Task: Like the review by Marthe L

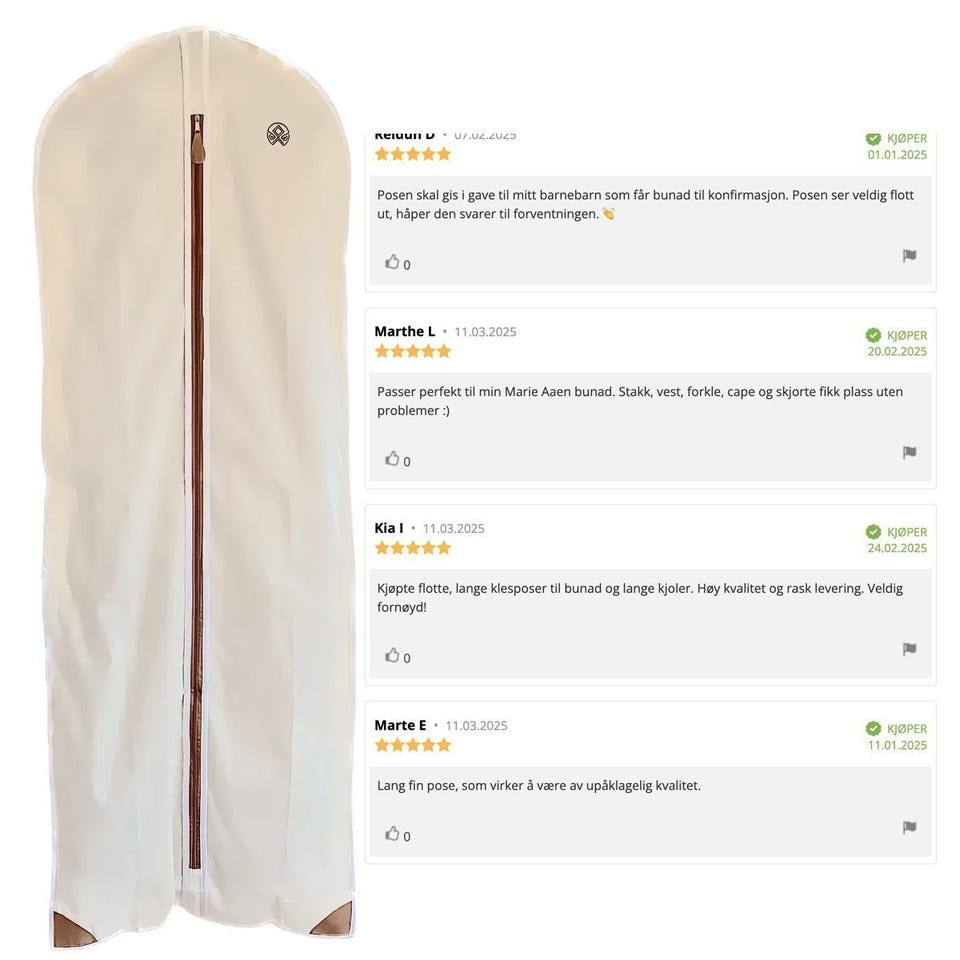Action: 392,459
